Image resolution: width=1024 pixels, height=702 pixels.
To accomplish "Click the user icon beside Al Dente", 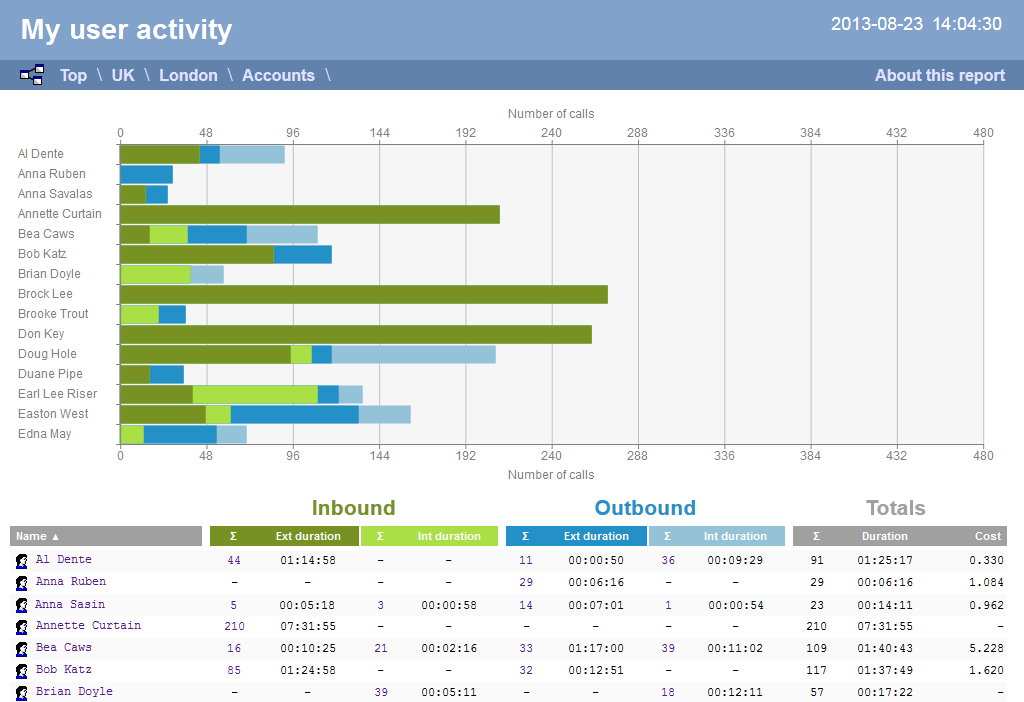I will point(22,559).
